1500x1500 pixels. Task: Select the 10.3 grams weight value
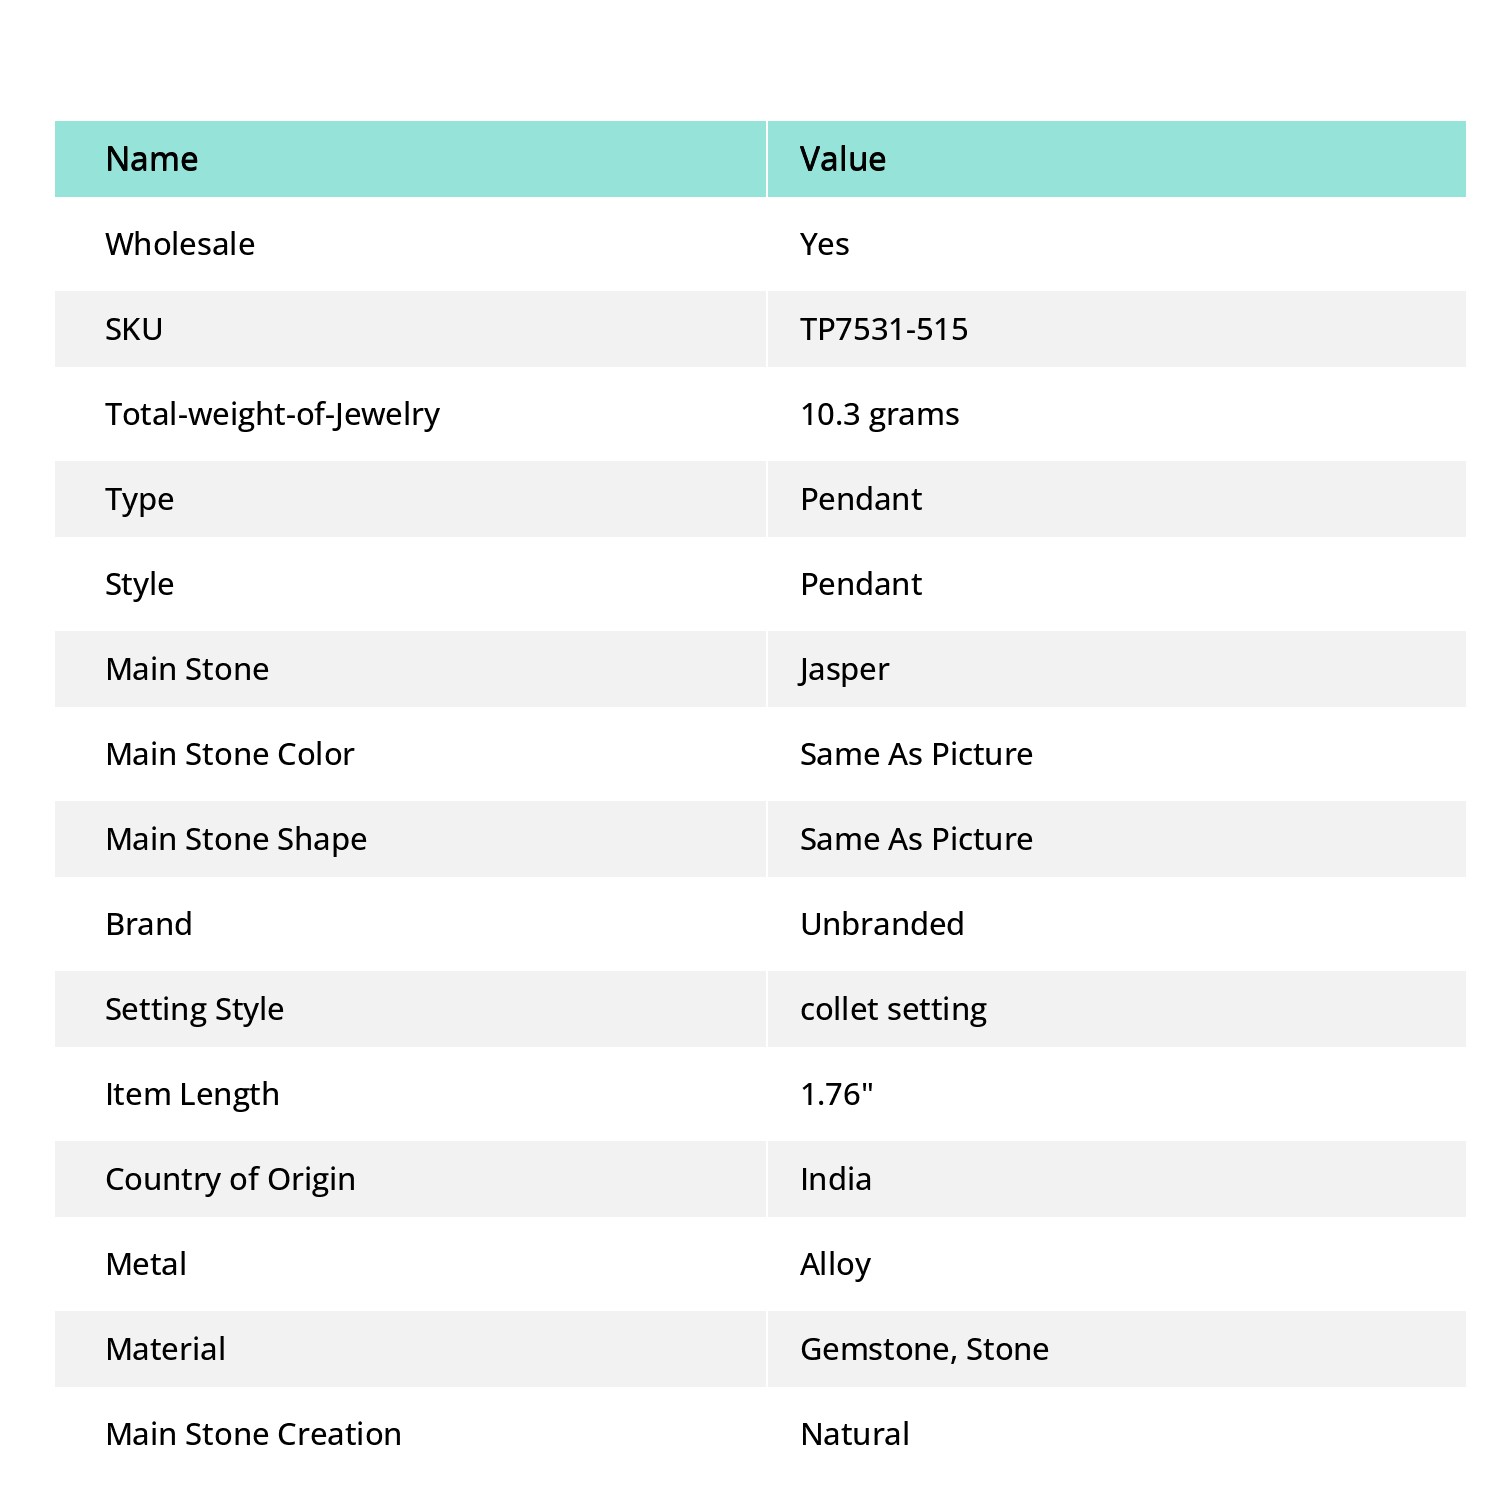880,415
